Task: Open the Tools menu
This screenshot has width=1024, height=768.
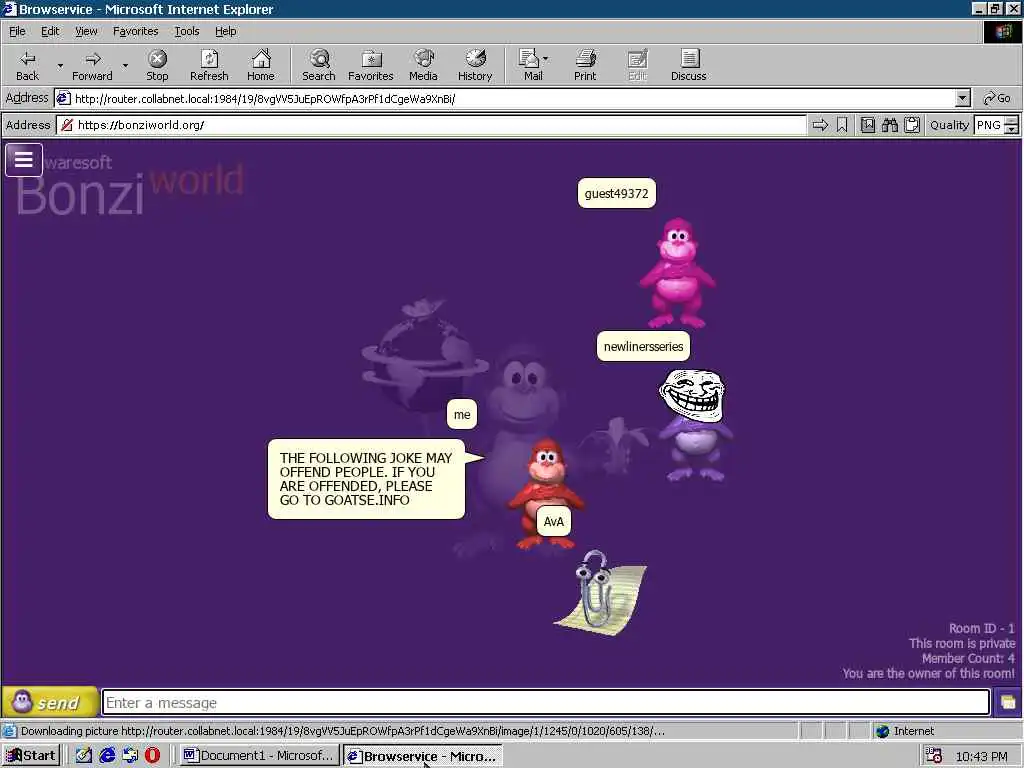Action: [186, 31]
